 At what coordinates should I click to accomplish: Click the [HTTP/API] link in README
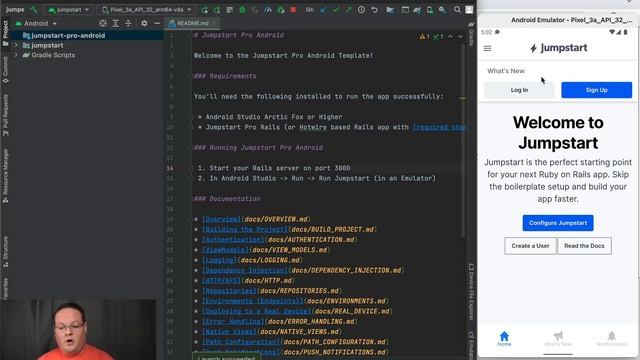pos(221,280)
